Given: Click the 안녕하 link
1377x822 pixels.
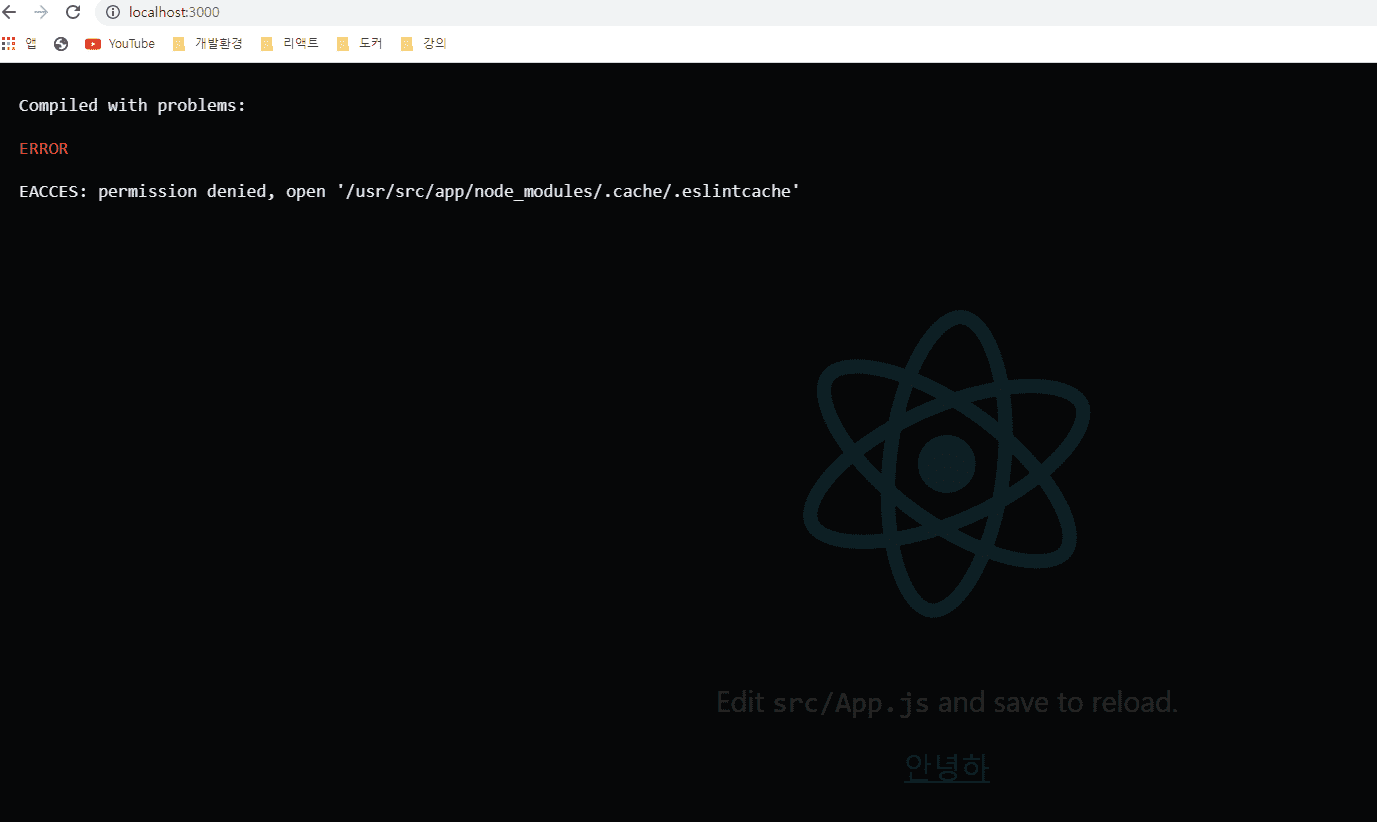Looking at the screenshot, I should 947,767.
